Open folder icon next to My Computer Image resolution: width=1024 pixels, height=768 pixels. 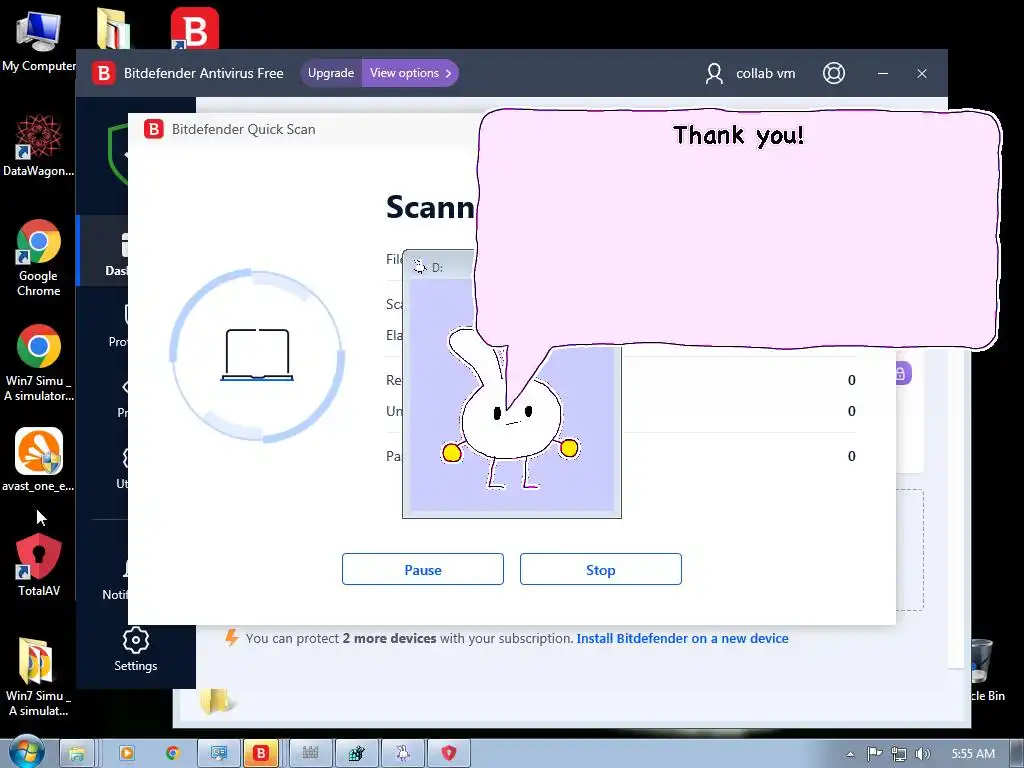pos(113,27)
